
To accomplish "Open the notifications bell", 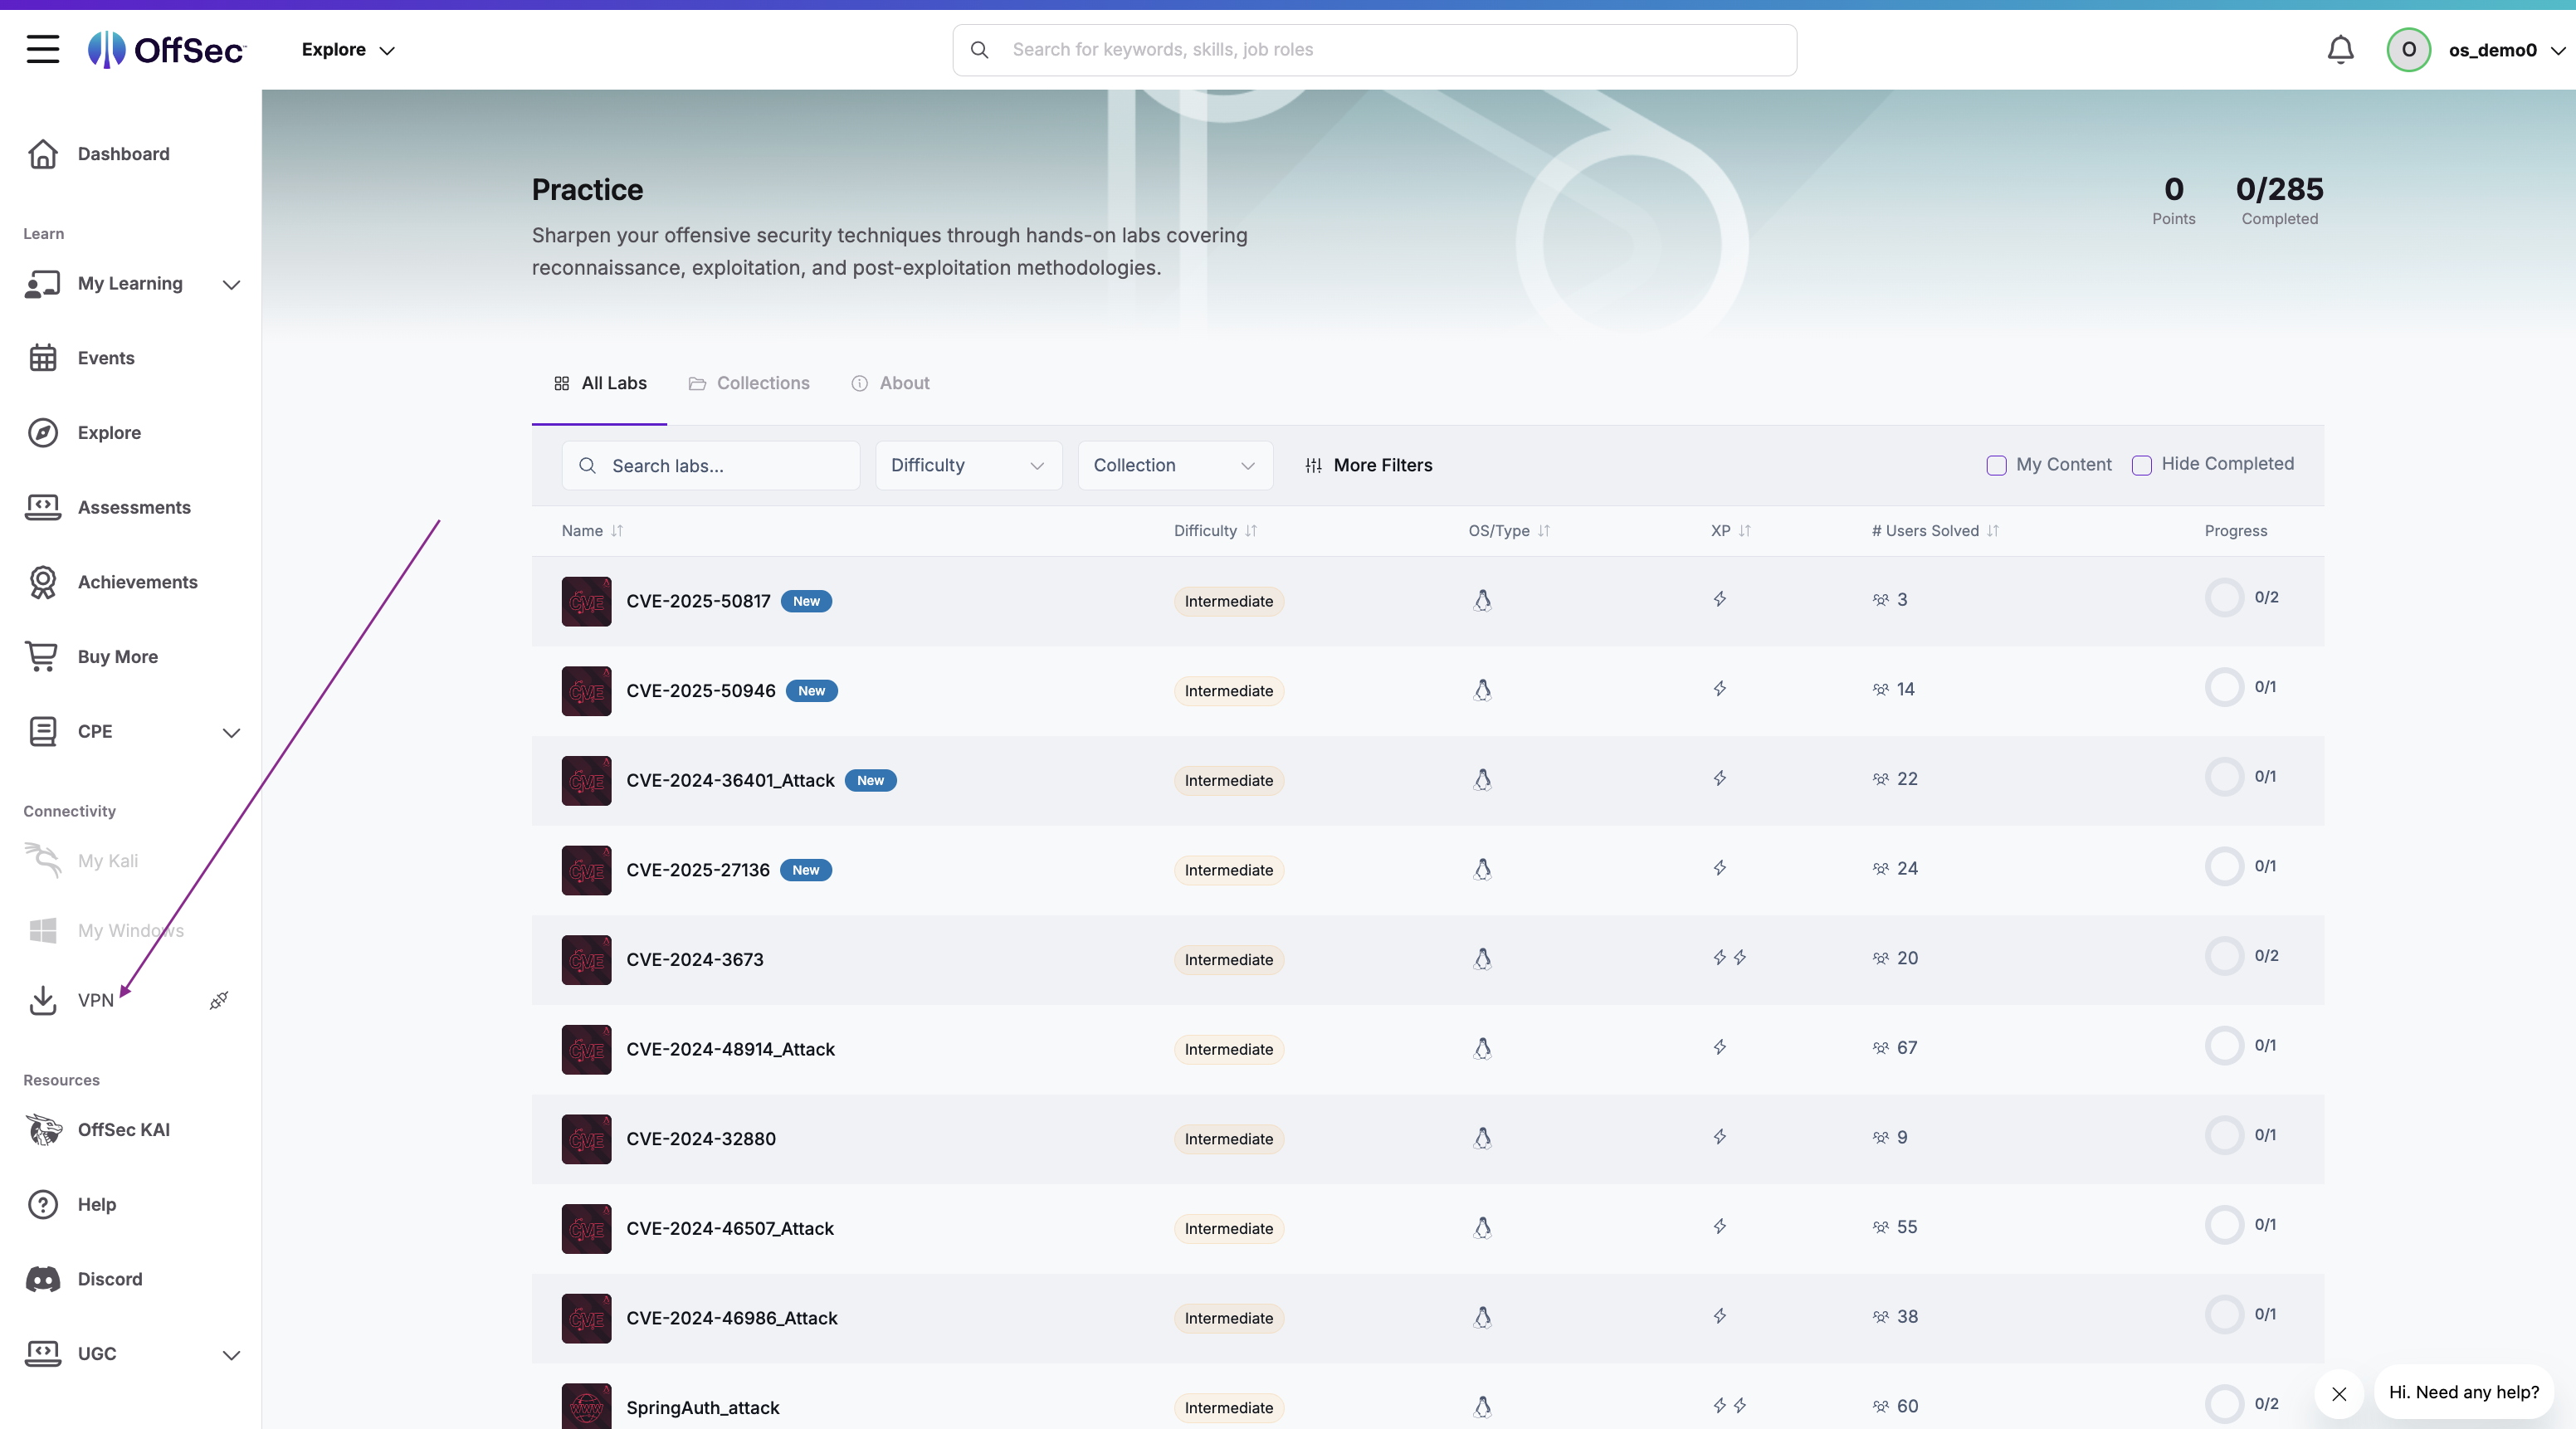I will point(2340,49).
